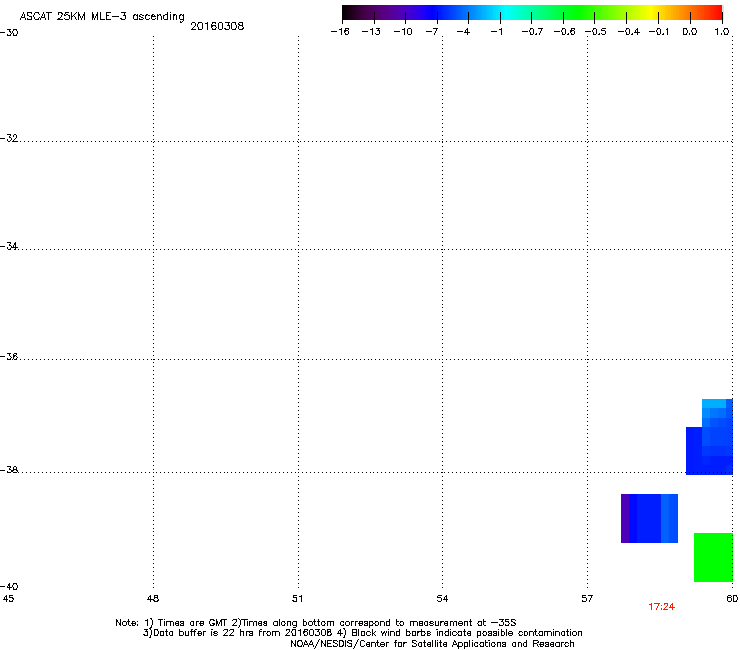Click the NOAA/NESDIS credit line
Image resolution: width=740 pixels, height=650 pixels.
432,643
